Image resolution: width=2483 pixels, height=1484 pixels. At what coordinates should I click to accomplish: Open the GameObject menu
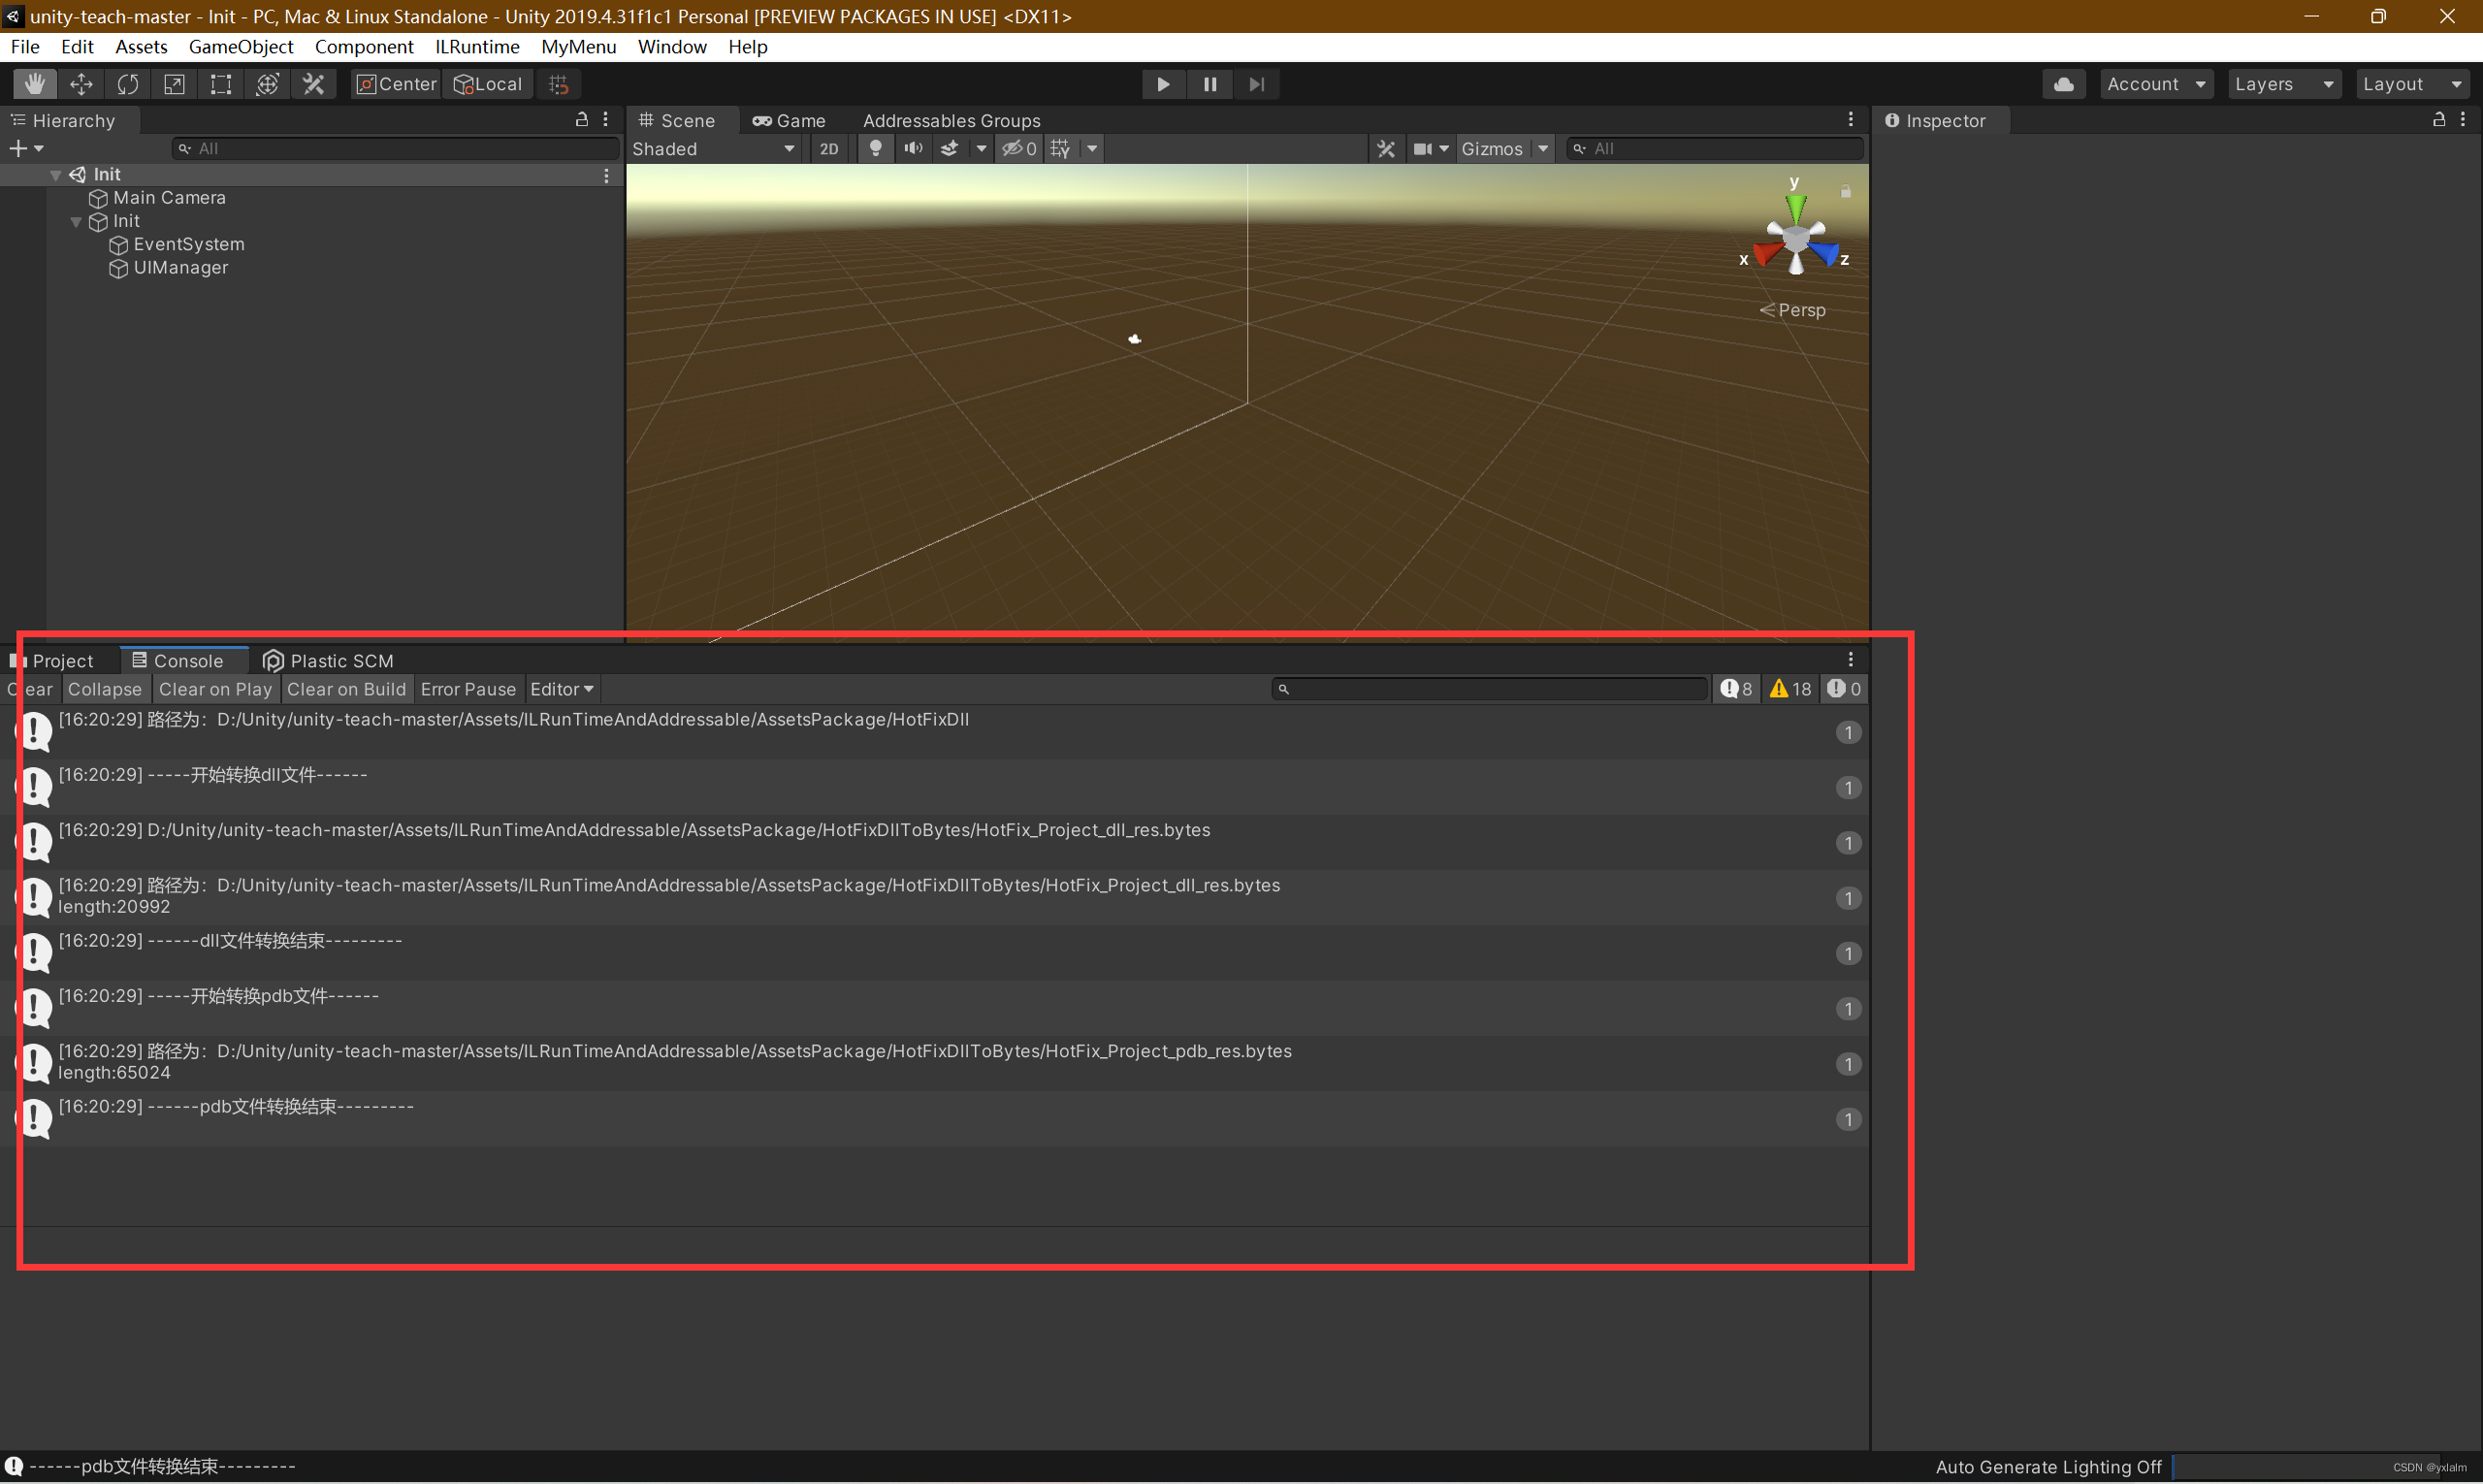[x=241, y=47]
